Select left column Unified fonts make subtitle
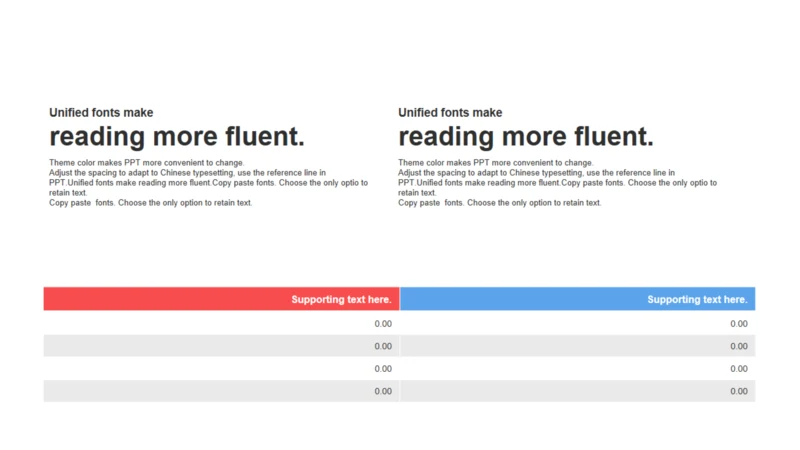Image resolution: width=800 pixels, height=450 pixels. click(101, 113)
